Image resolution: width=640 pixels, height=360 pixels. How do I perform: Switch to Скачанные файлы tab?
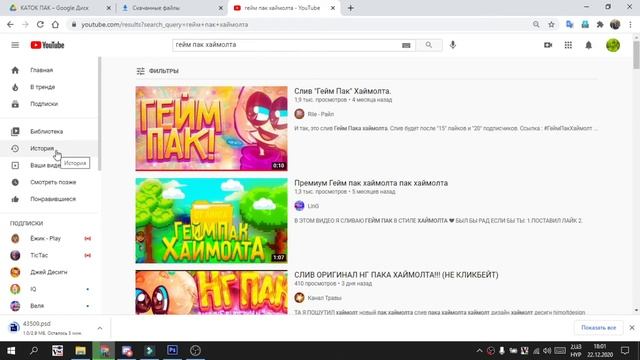[171, 8]
